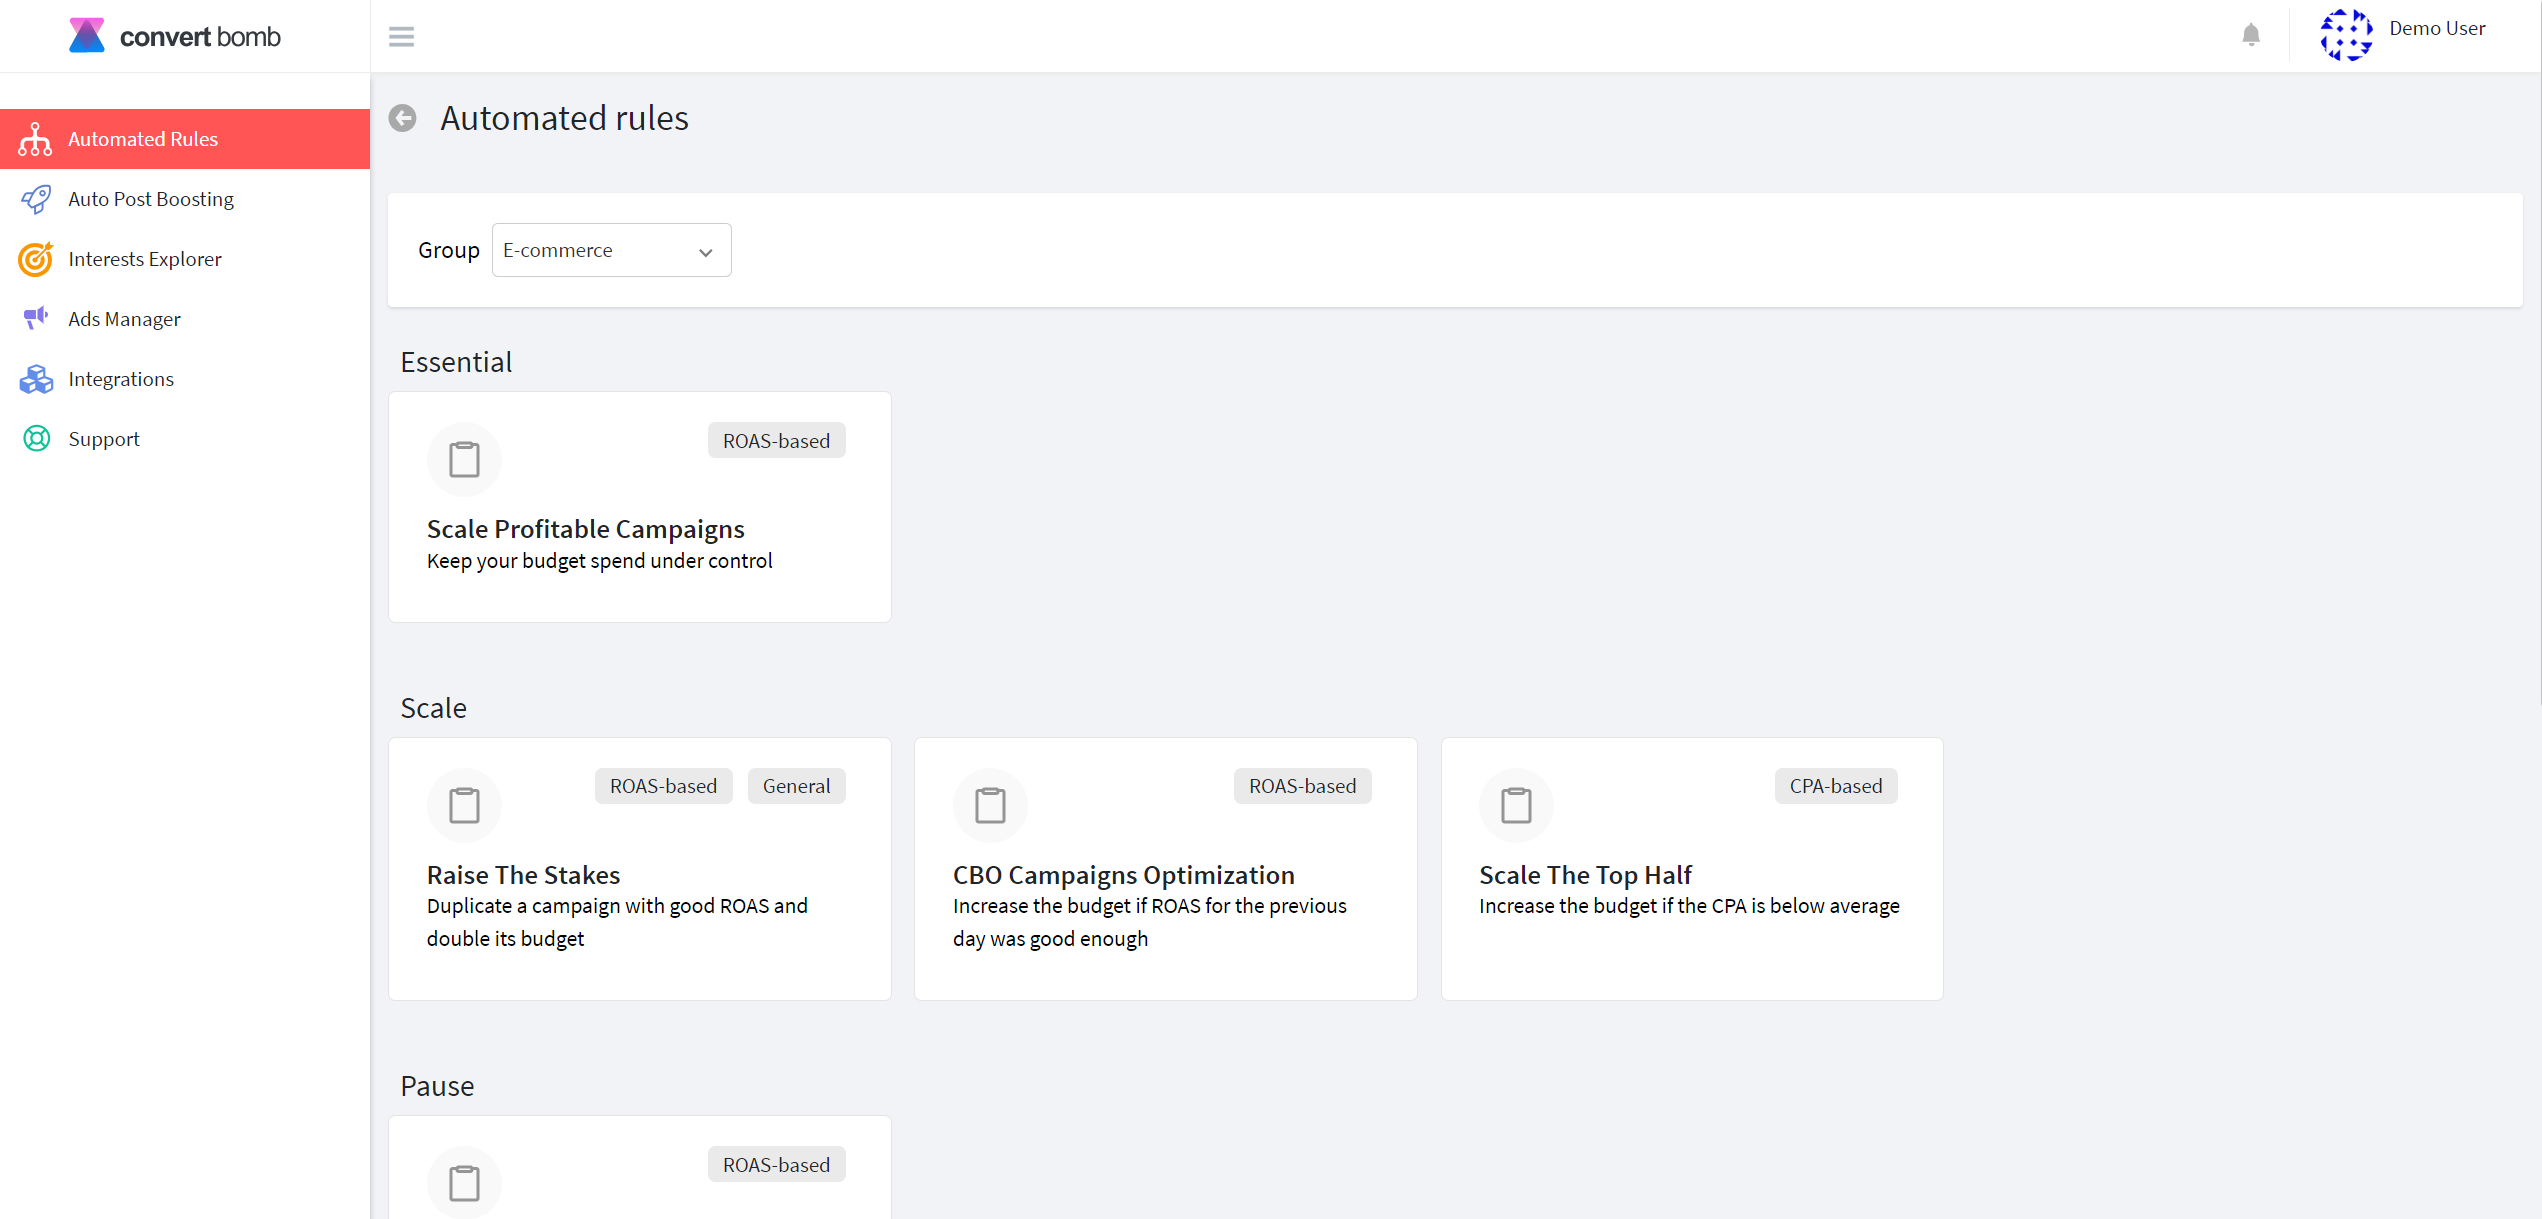Click ROAS-based tag on Raise The Stakes
Image resolution: width=2542 pixels, height=1219 pixels.
[663, 786]
